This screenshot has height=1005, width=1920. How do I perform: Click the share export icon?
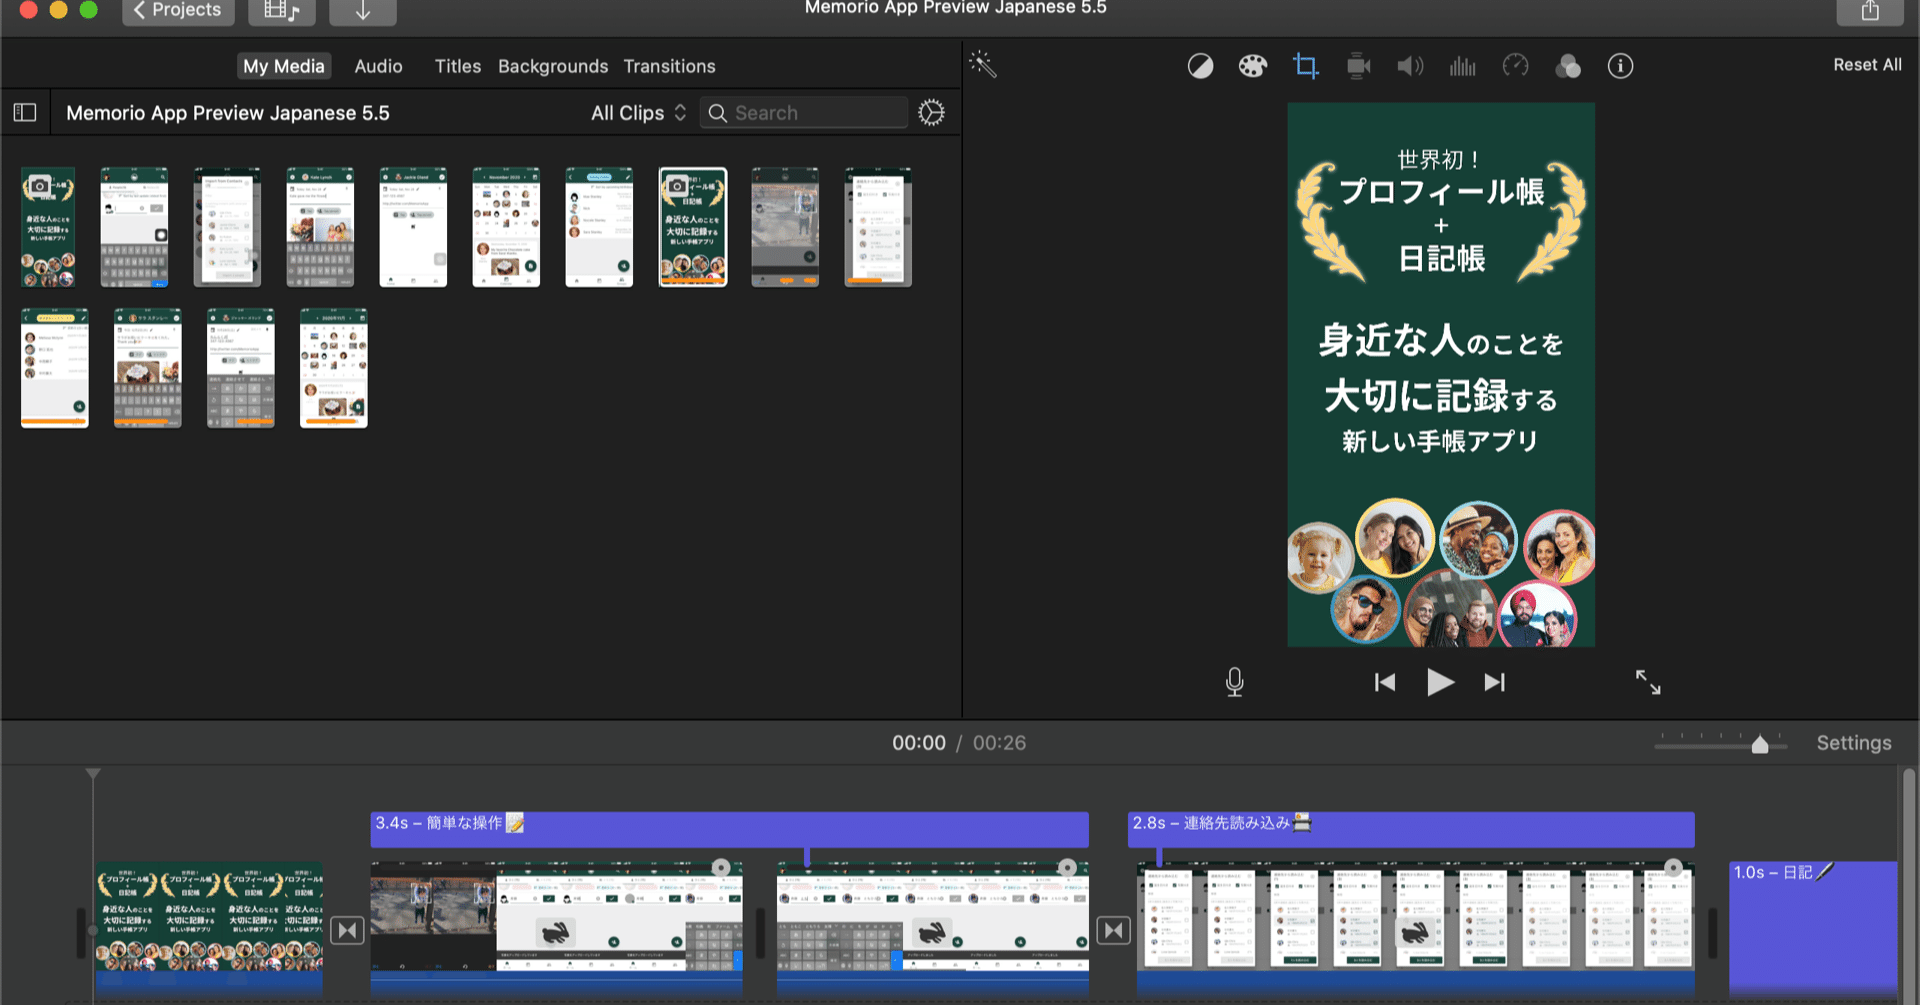point(1870,11)
